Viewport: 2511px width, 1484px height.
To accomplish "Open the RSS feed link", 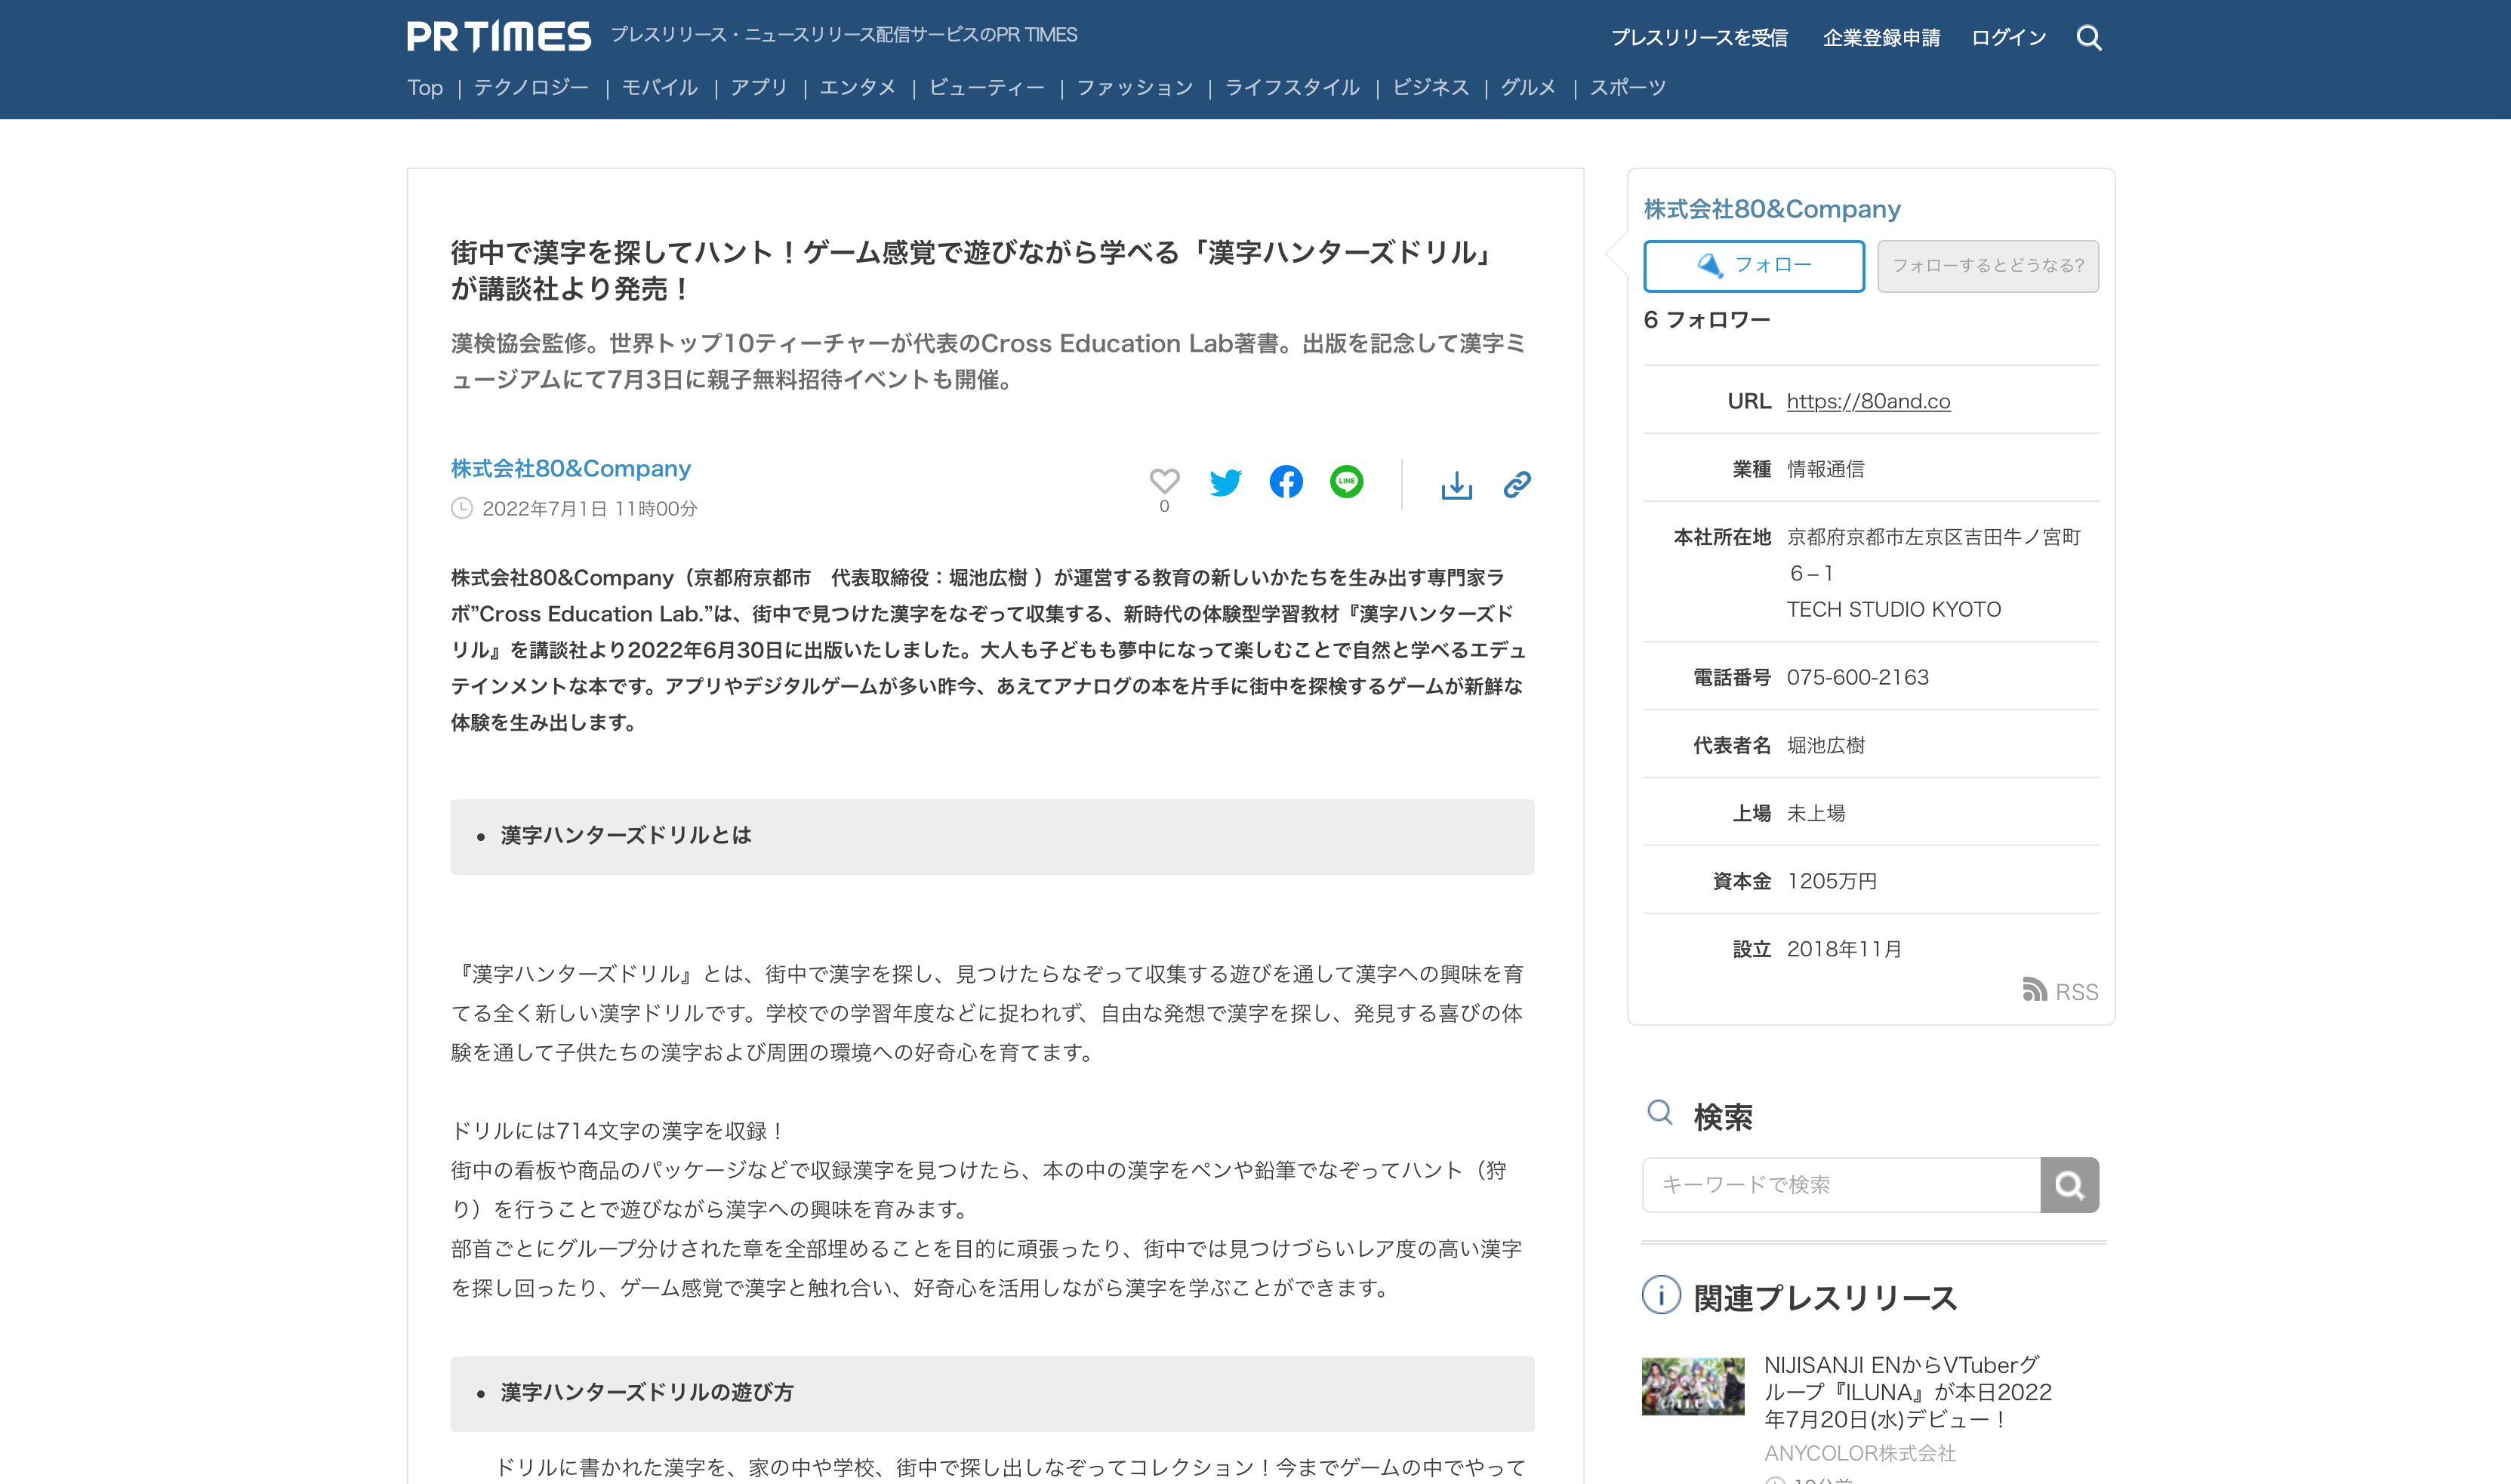I will point(2060,991).
